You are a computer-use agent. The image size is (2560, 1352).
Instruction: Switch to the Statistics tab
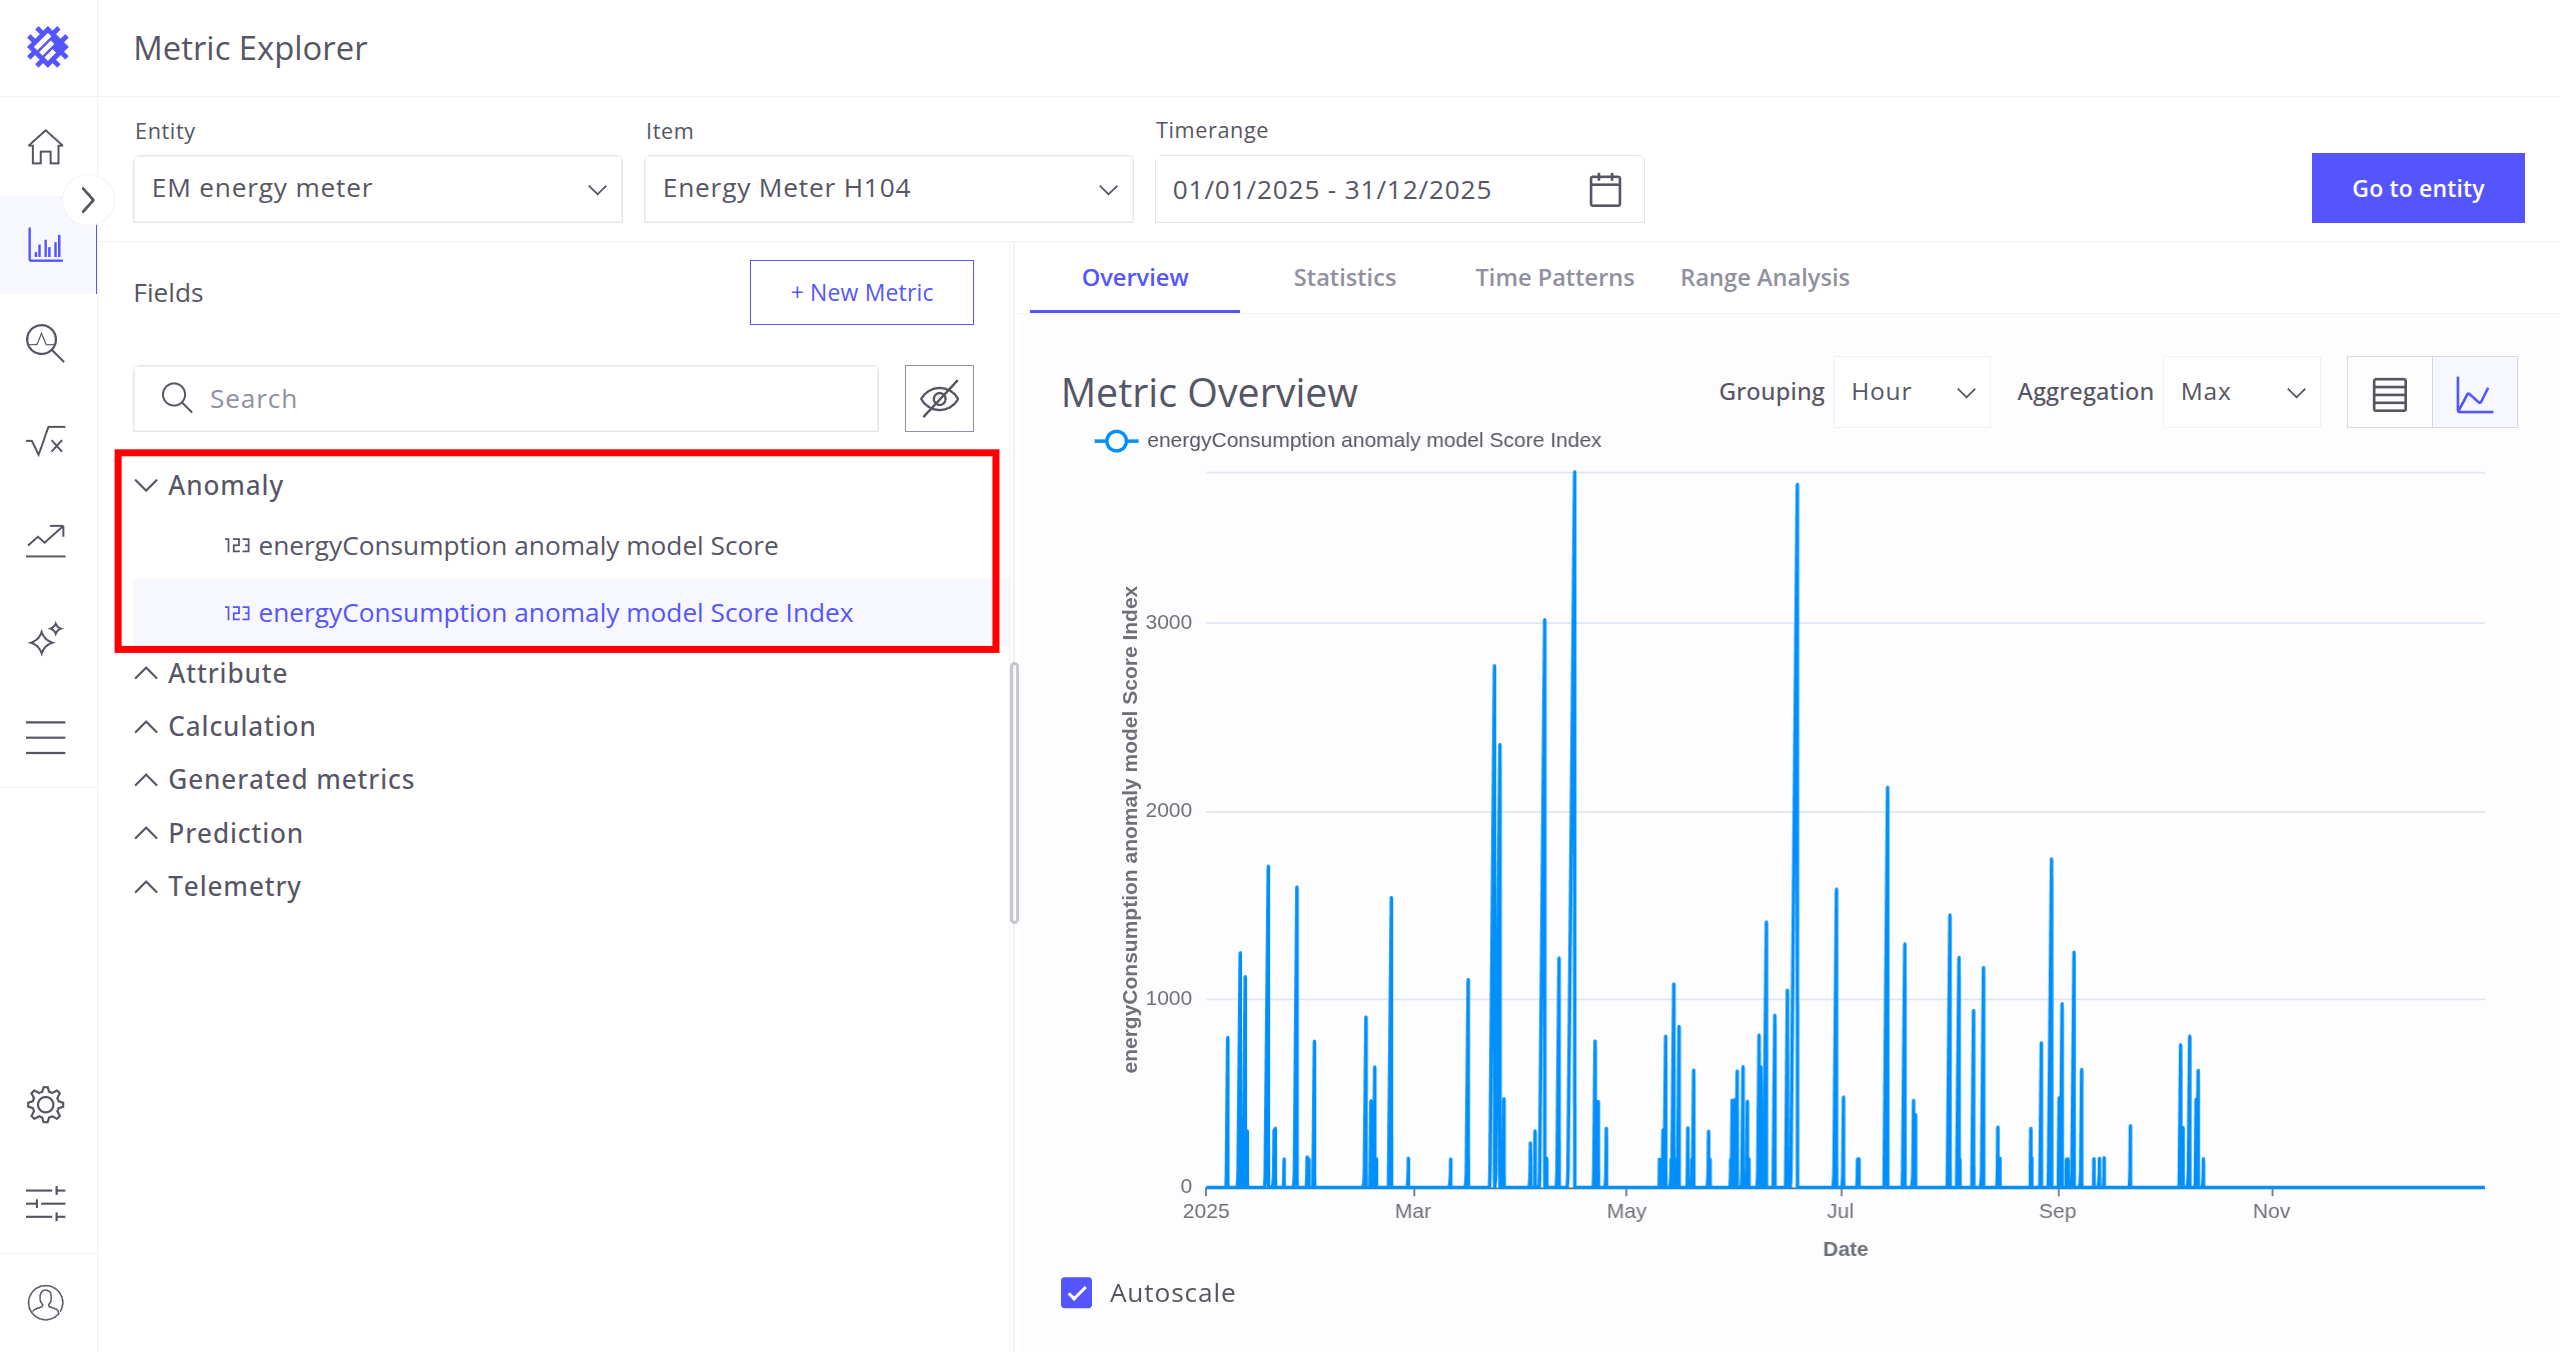(x=1344, y=278)
